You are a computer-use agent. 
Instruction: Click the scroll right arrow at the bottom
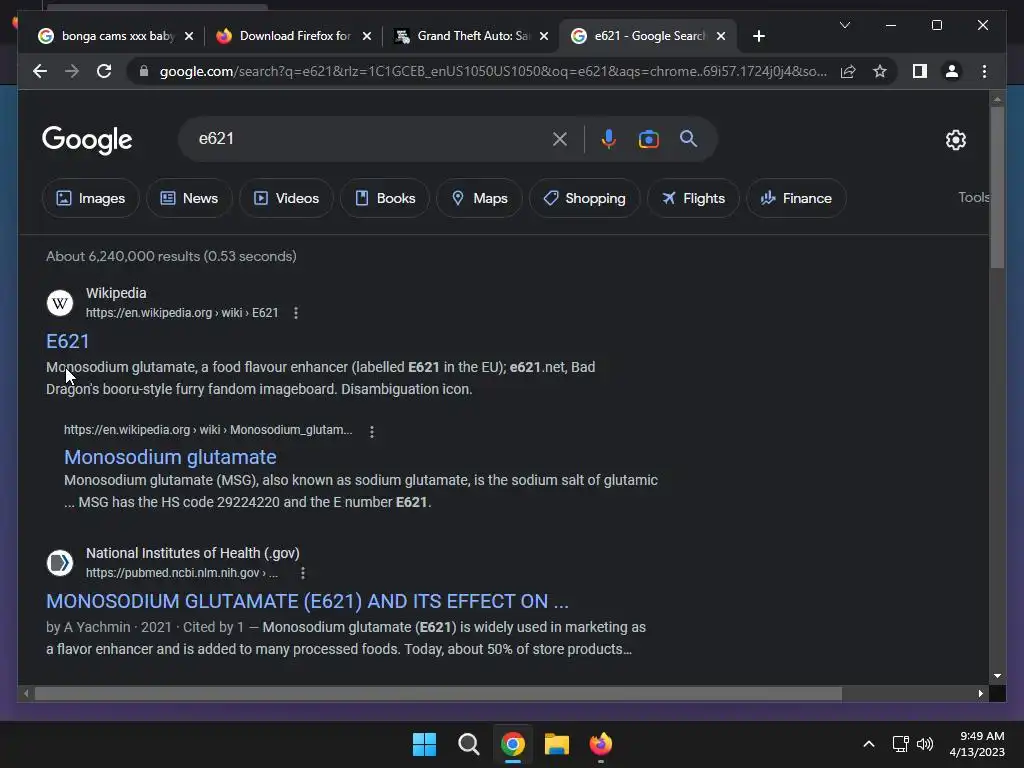(980, 694)
